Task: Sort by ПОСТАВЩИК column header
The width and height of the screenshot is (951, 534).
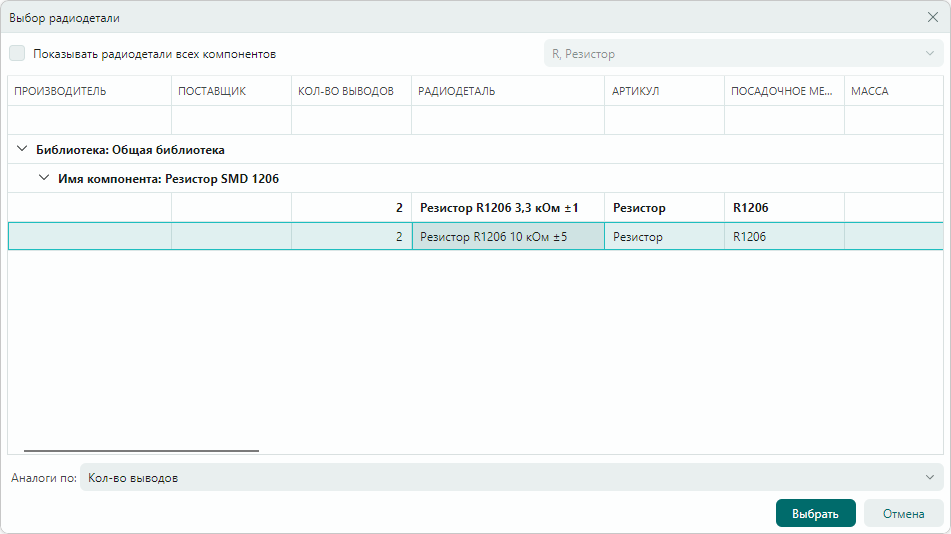Action: pos(231,91)
